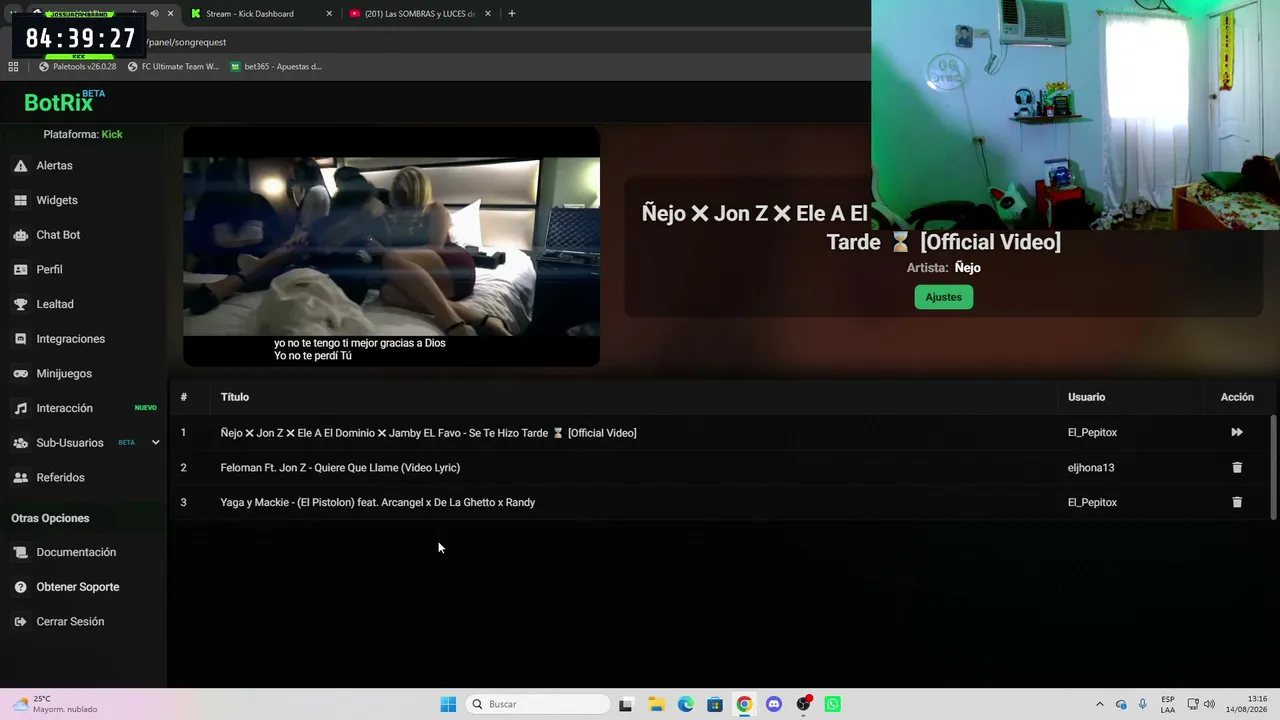This screenshot has width=1280, height=720.
Task: Click the Perfil card icon
Action: [x=20, y=270]
